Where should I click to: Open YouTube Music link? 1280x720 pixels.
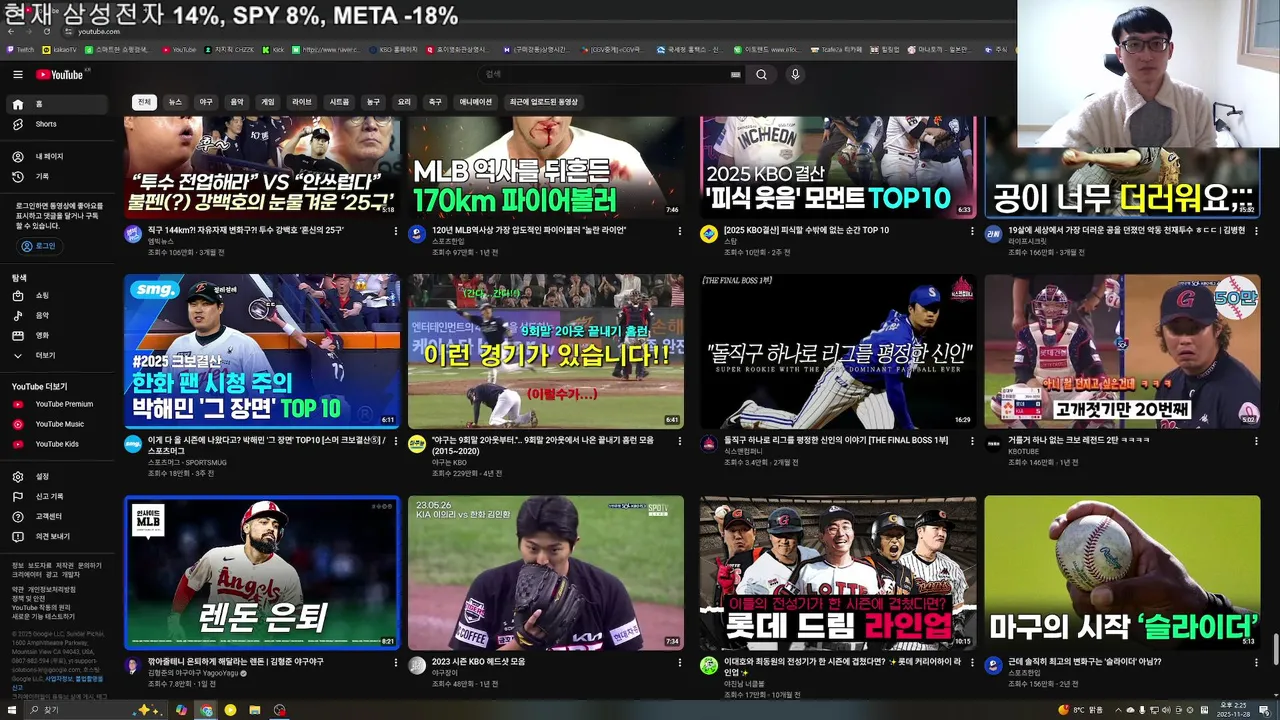click(55, 424)
